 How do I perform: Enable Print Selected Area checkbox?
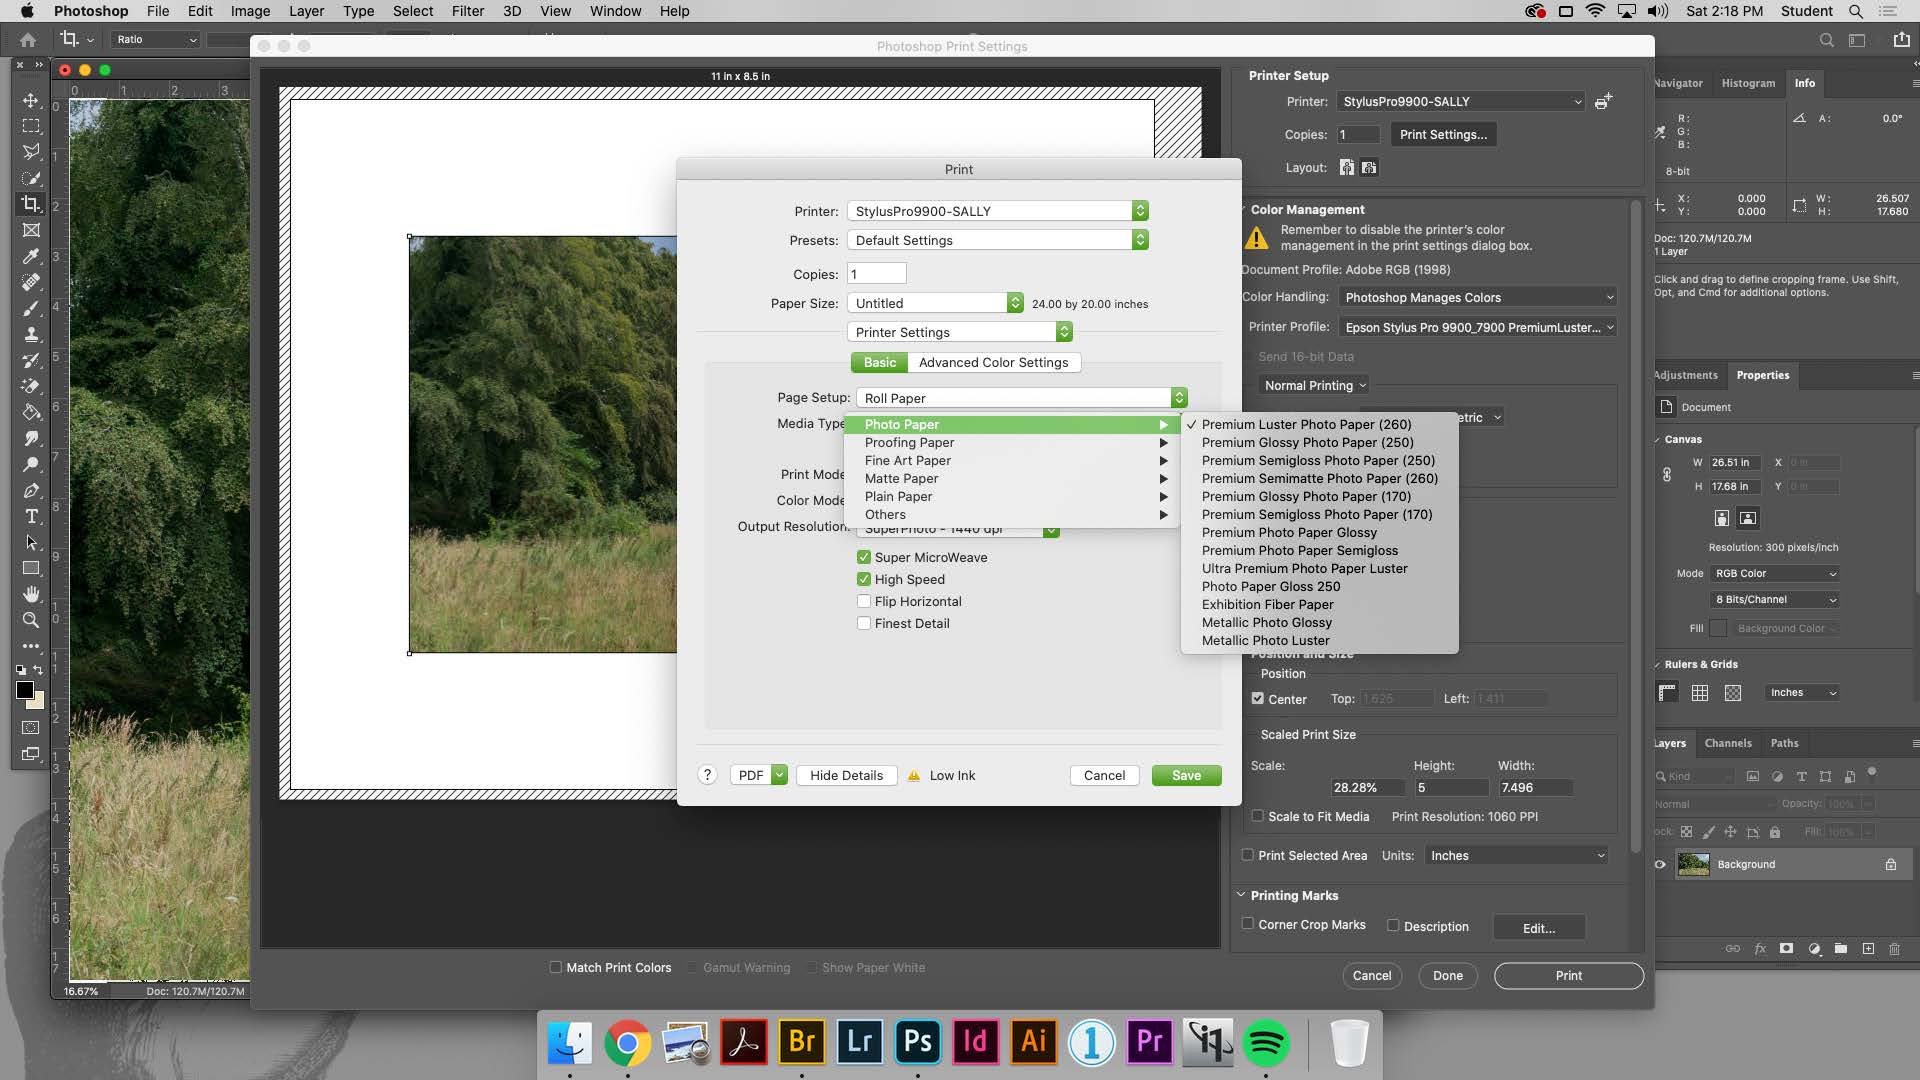pos(1247,855)
